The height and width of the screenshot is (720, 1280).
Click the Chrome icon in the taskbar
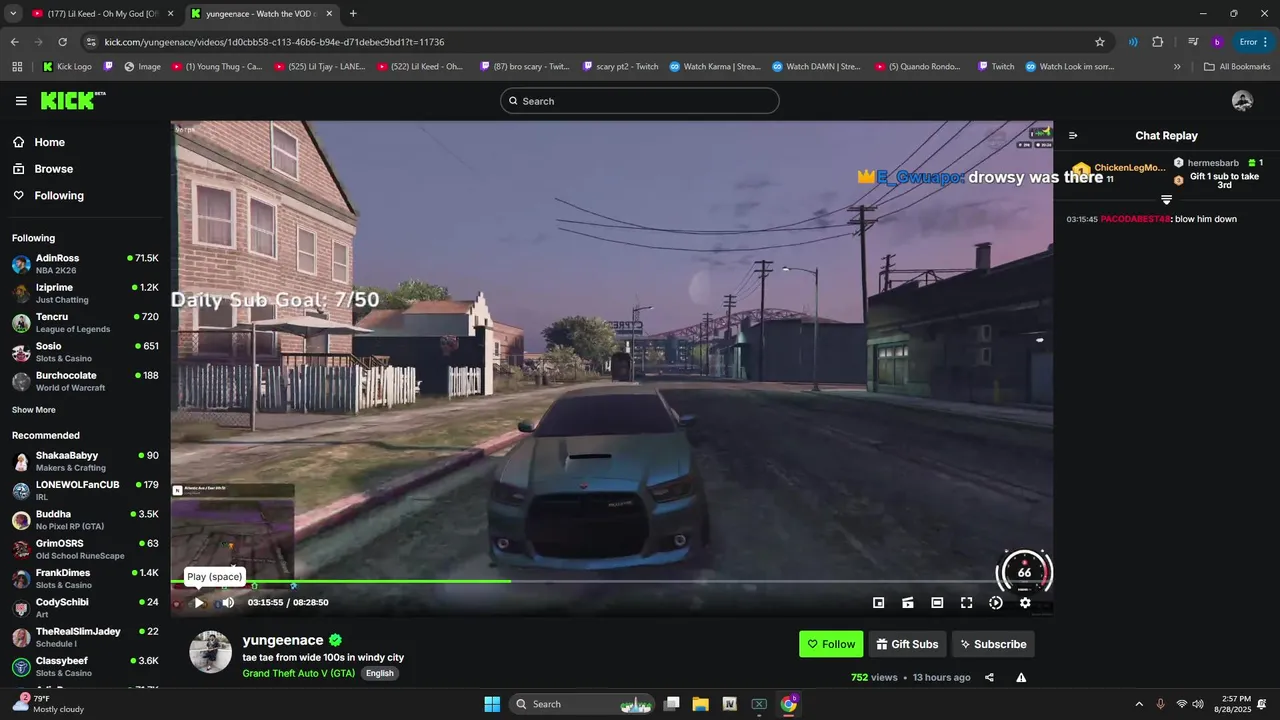point(788,704)
